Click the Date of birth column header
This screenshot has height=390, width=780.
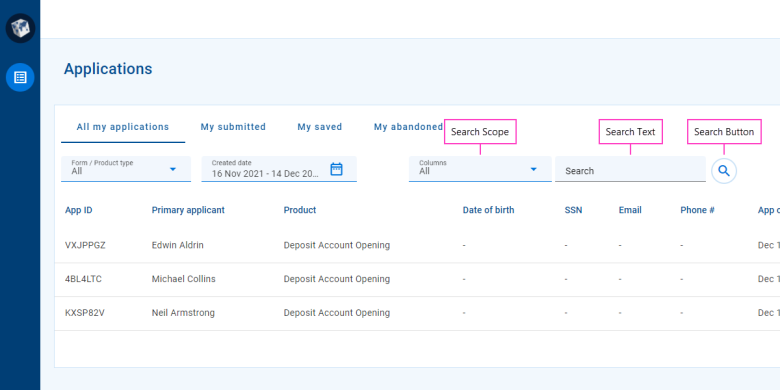[x=488, y=210]
